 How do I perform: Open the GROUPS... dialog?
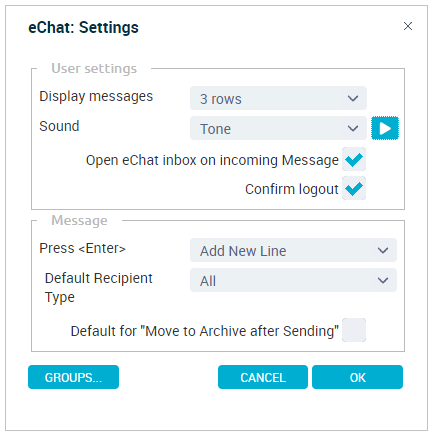tap(73, 377)
